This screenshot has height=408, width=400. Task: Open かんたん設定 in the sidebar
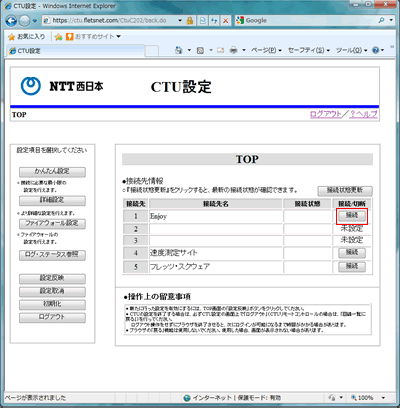click(x=52, y=172)
